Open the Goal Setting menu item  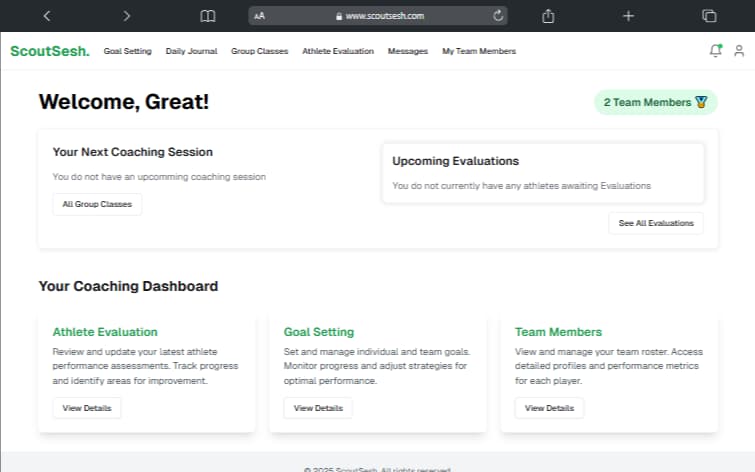[127, 51]
